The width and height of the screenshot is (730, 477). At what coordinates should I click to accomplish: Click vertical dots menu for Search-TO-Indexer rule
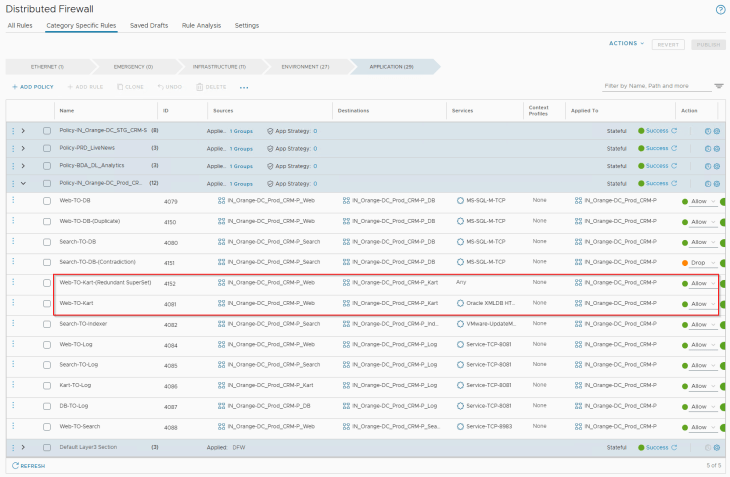pyautogui.click(x=13, y=324)
